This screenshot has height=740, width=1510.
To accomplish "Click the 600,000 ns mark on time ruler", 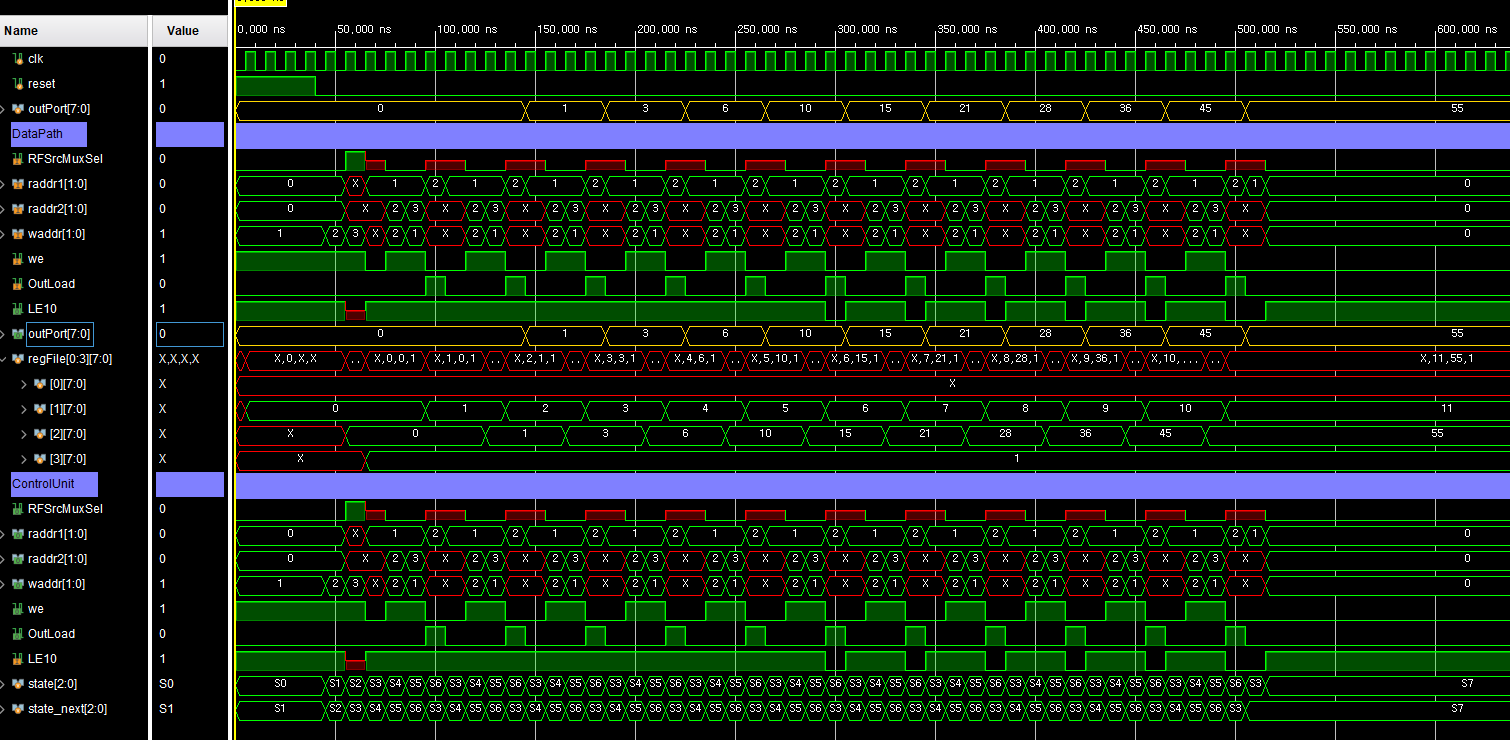I will pos(1466,30).
